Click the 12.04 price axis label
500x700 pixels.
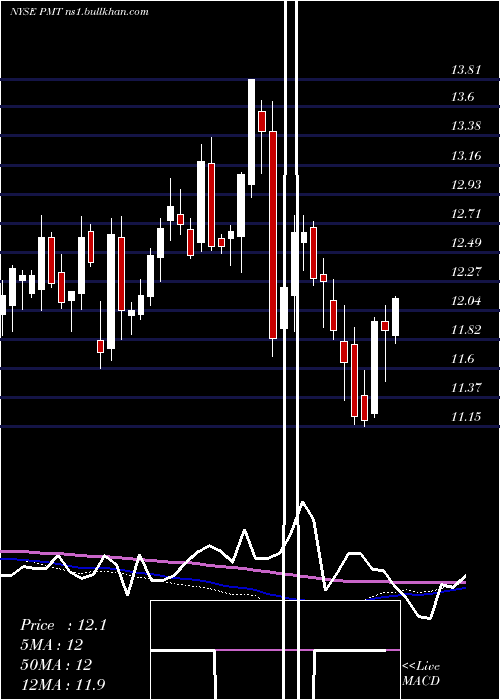tap(466, 301)
